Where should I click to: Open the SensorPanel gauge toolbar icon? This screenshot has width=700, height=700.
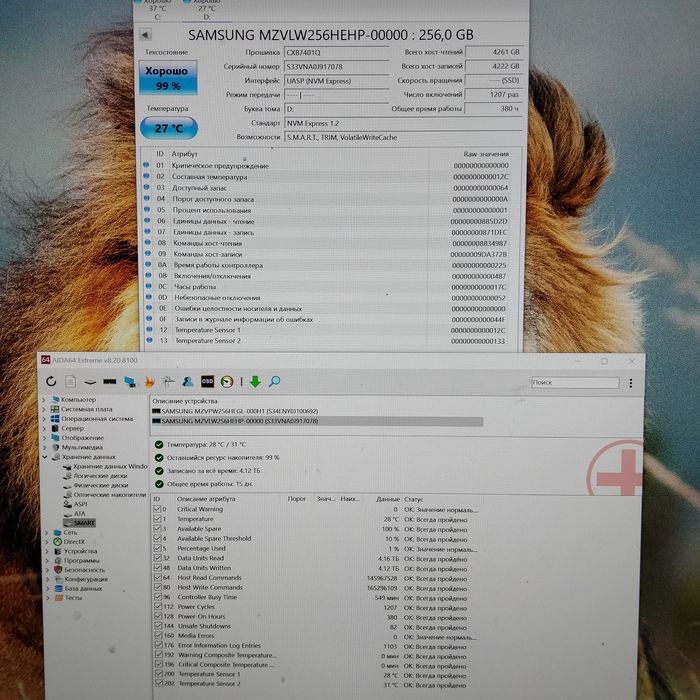coord(227,382)
